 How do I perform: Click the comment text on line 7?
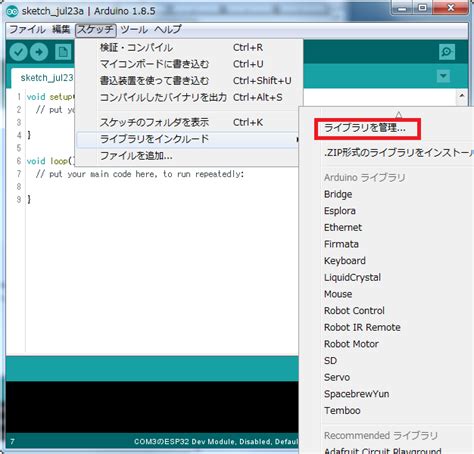click(x=140, y=174)
